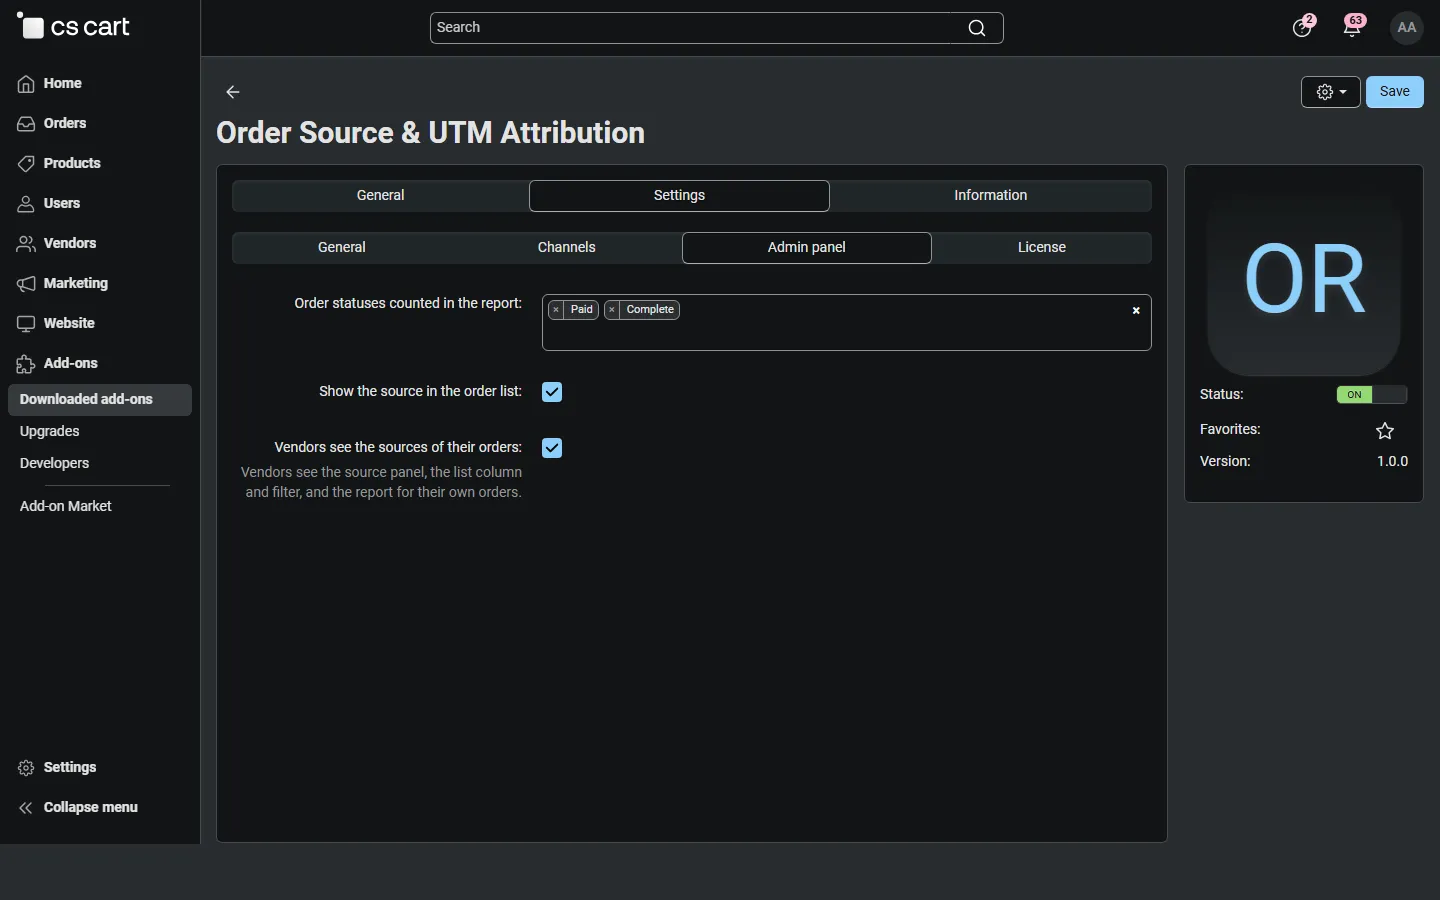1440x900 pixels.
Task: Click the search magnifier icon
Action: click(x=977, y=28)
